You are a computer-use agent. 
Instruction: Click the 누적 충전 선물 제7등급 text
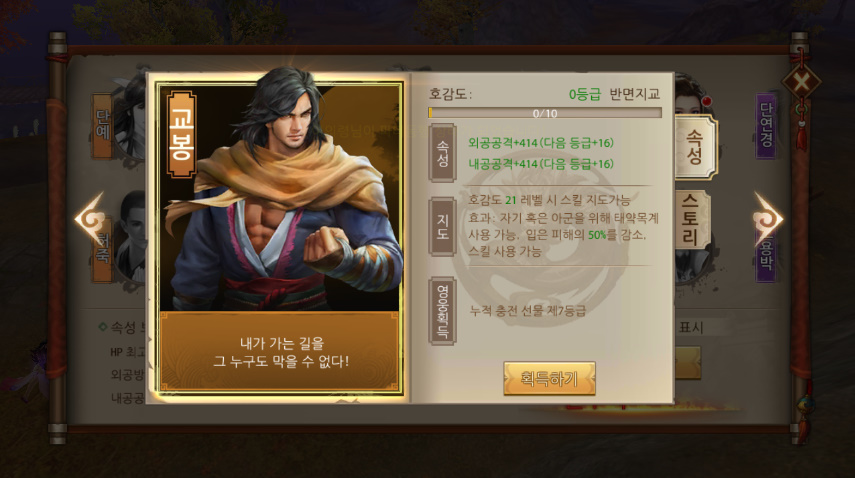click(527, 311)
